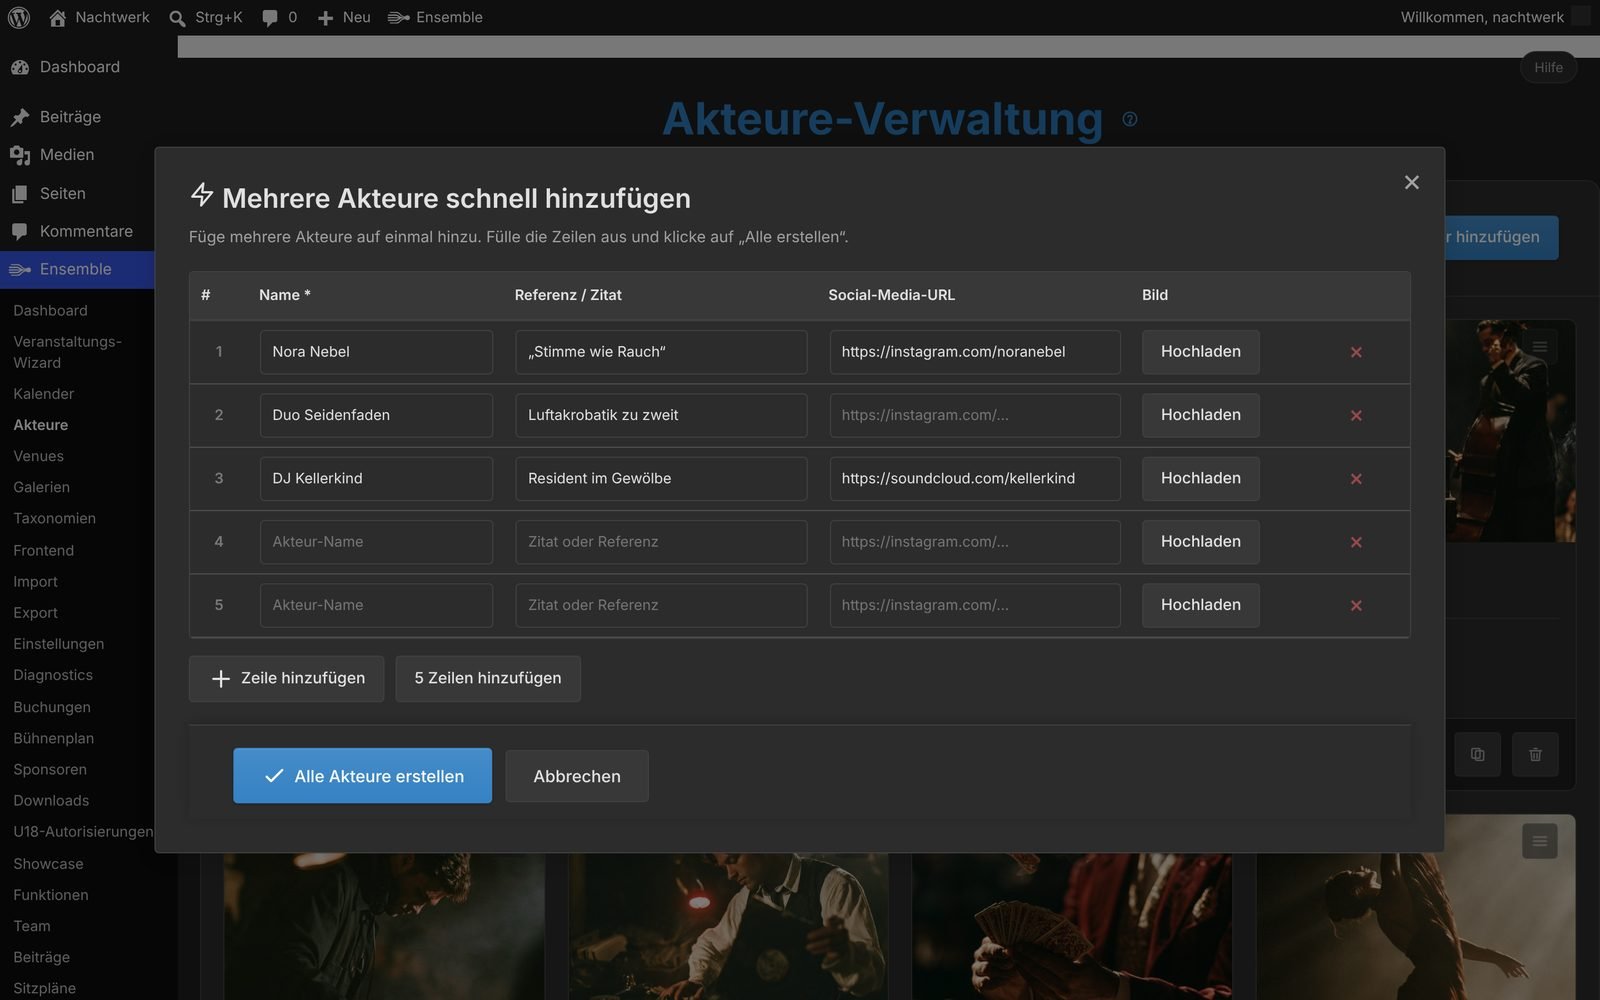Open the WordPress logo menu
Viewport: 1600px width, 1000px height.
pos(19,17)
